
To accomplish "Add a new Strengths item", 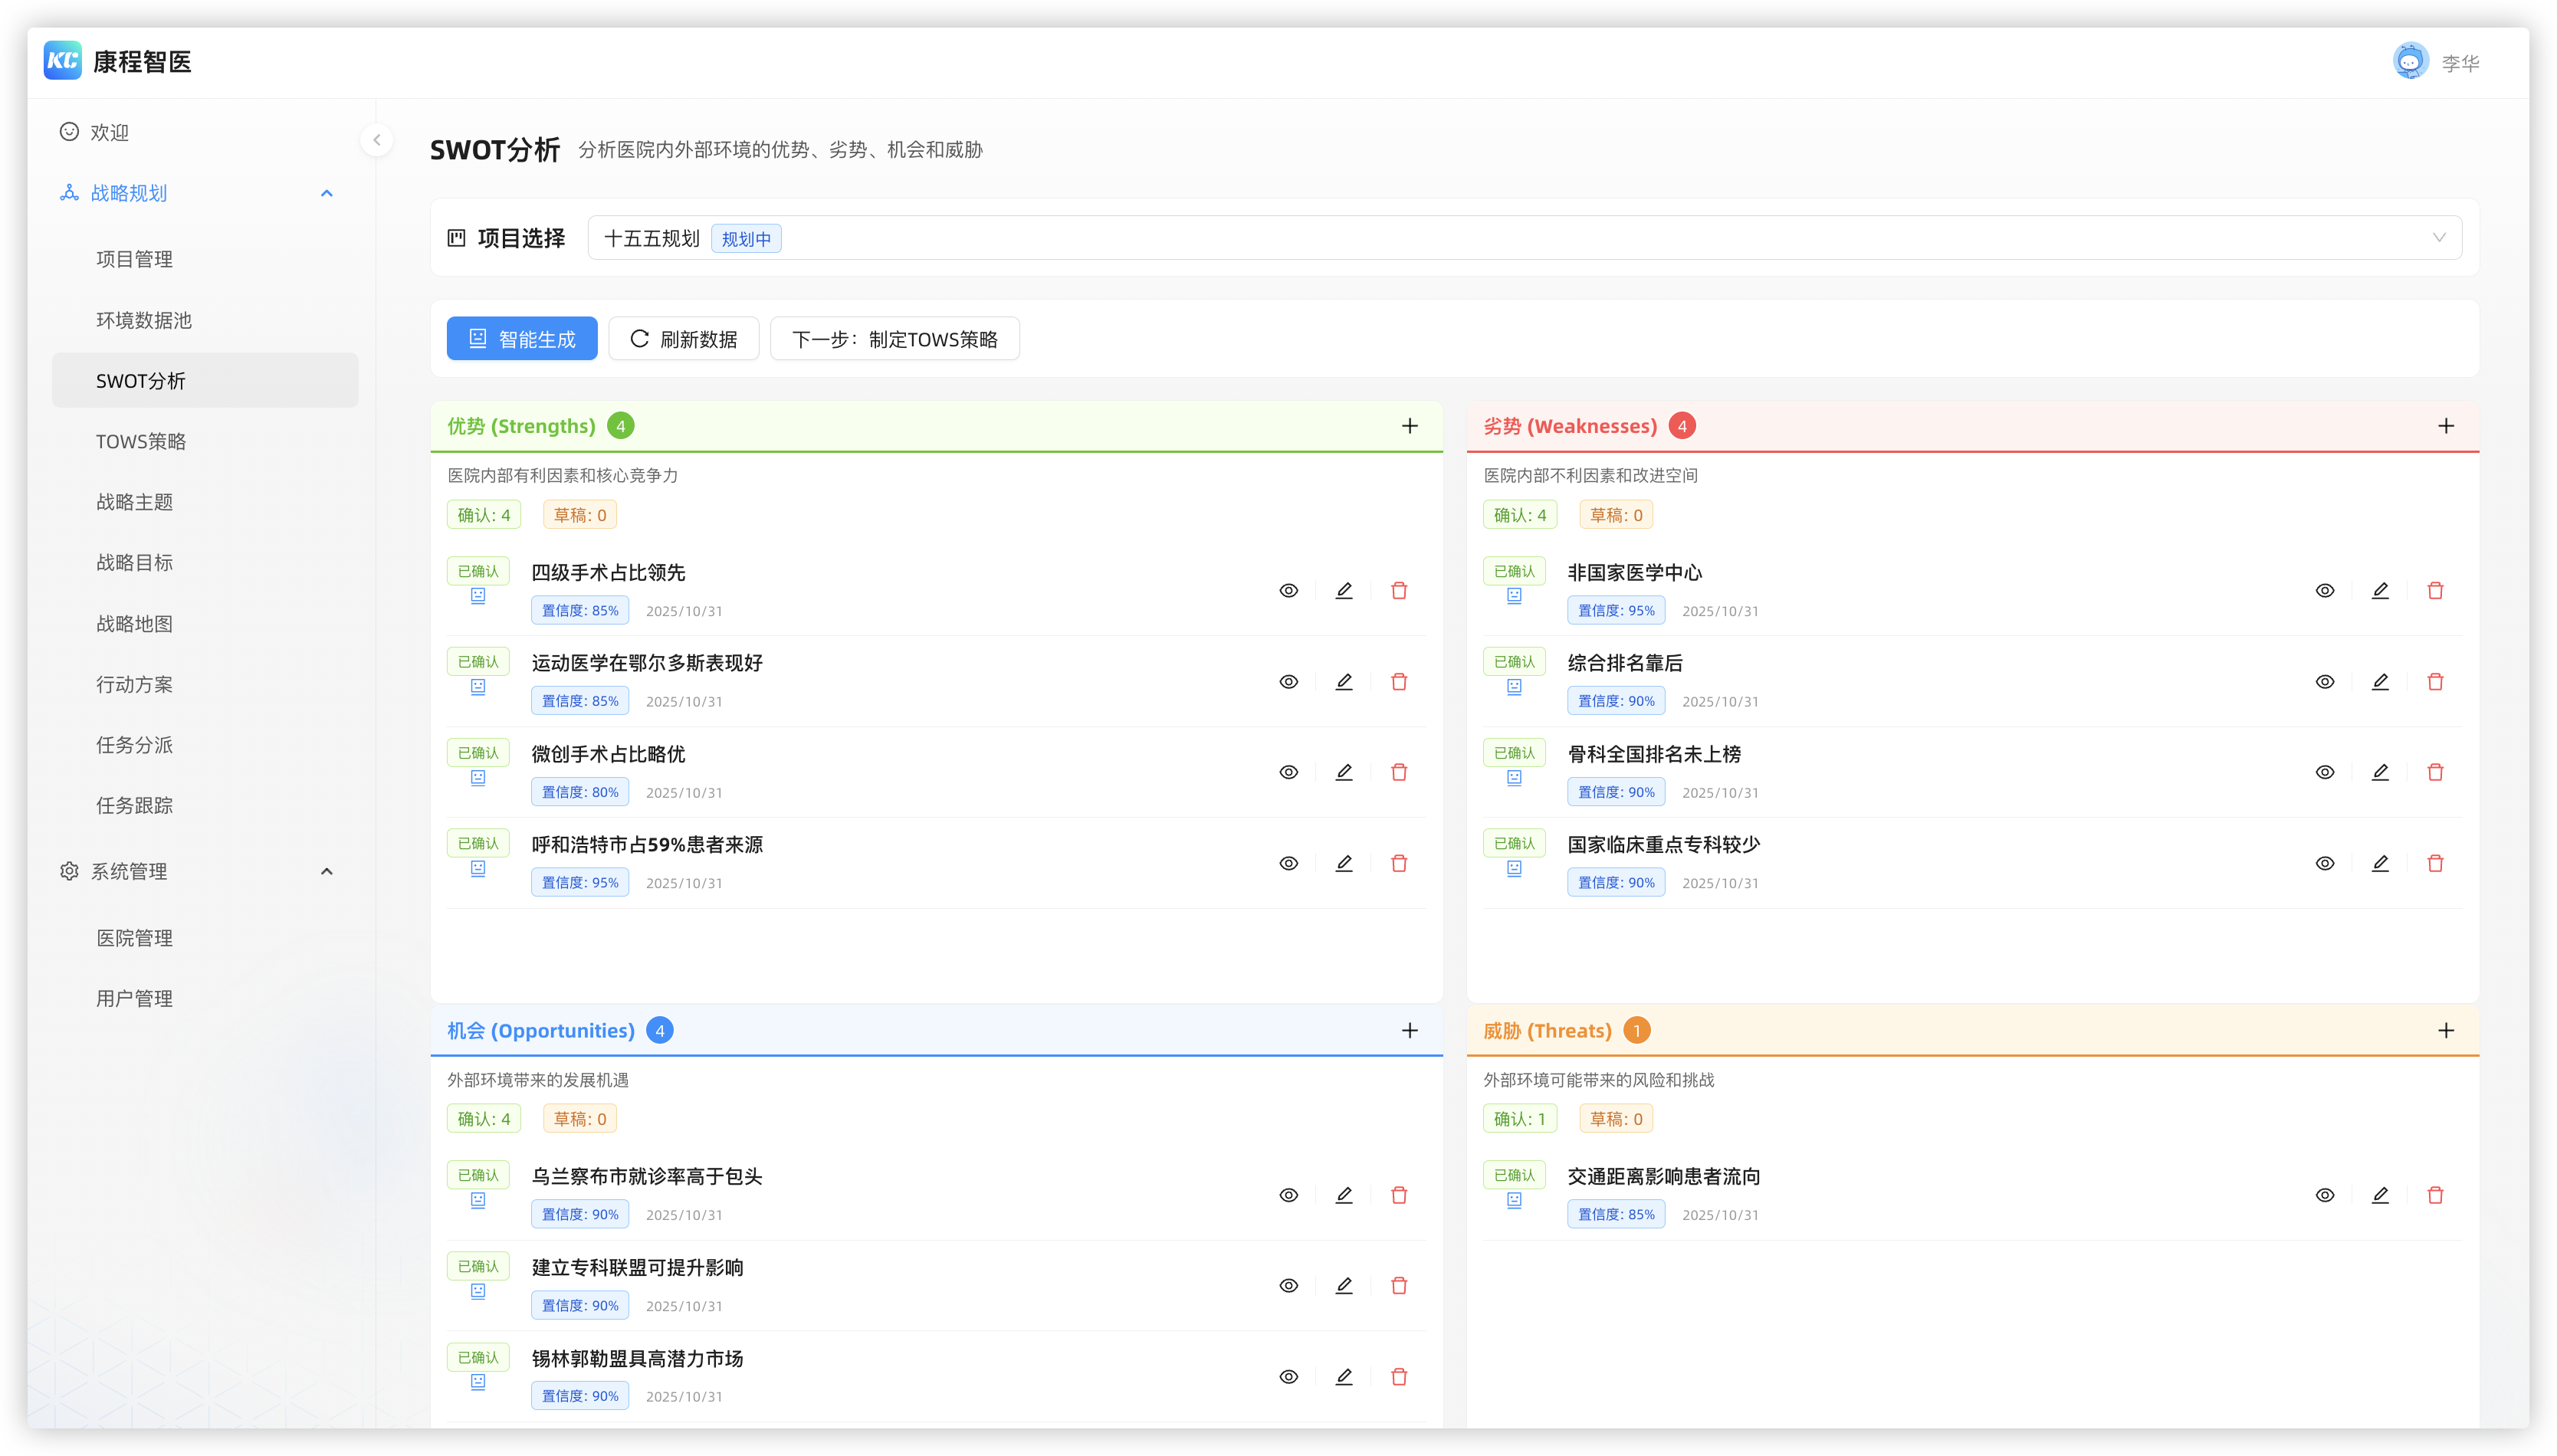I will (1410, 426).
